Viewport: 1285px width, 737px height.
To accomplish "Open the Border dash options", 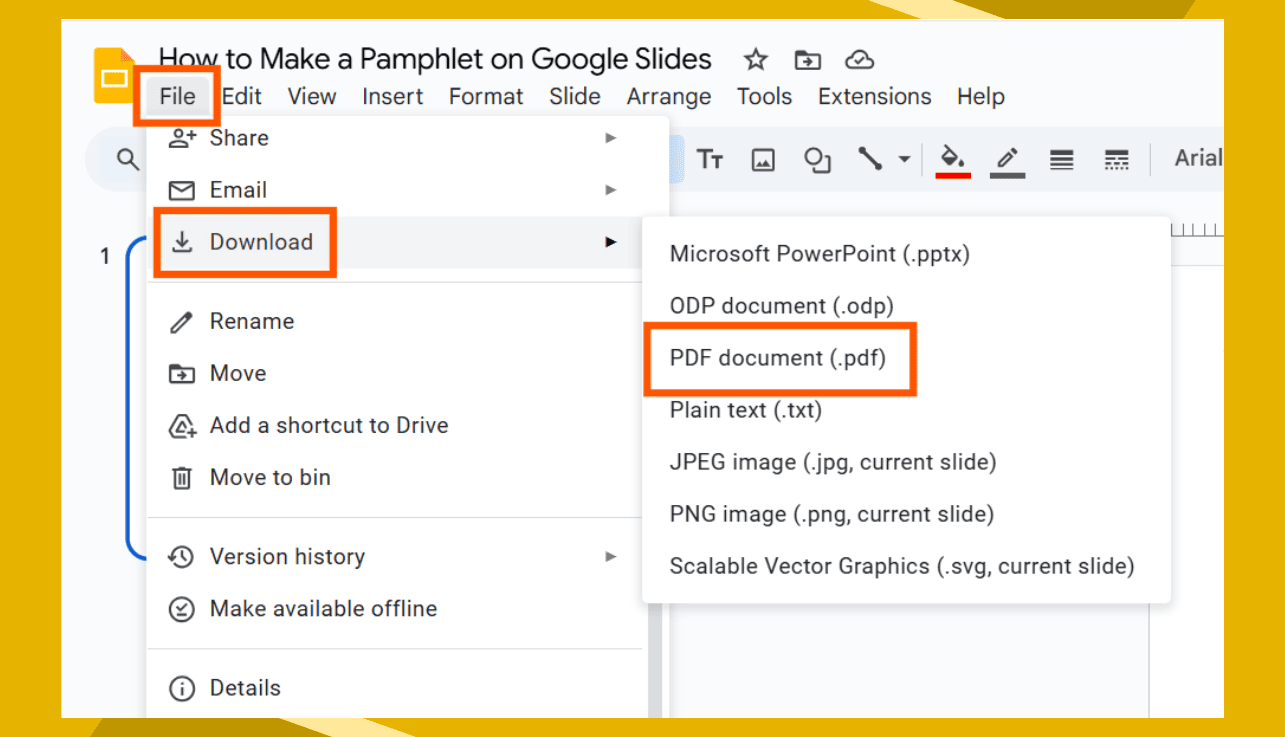I will coord(1116,158).
